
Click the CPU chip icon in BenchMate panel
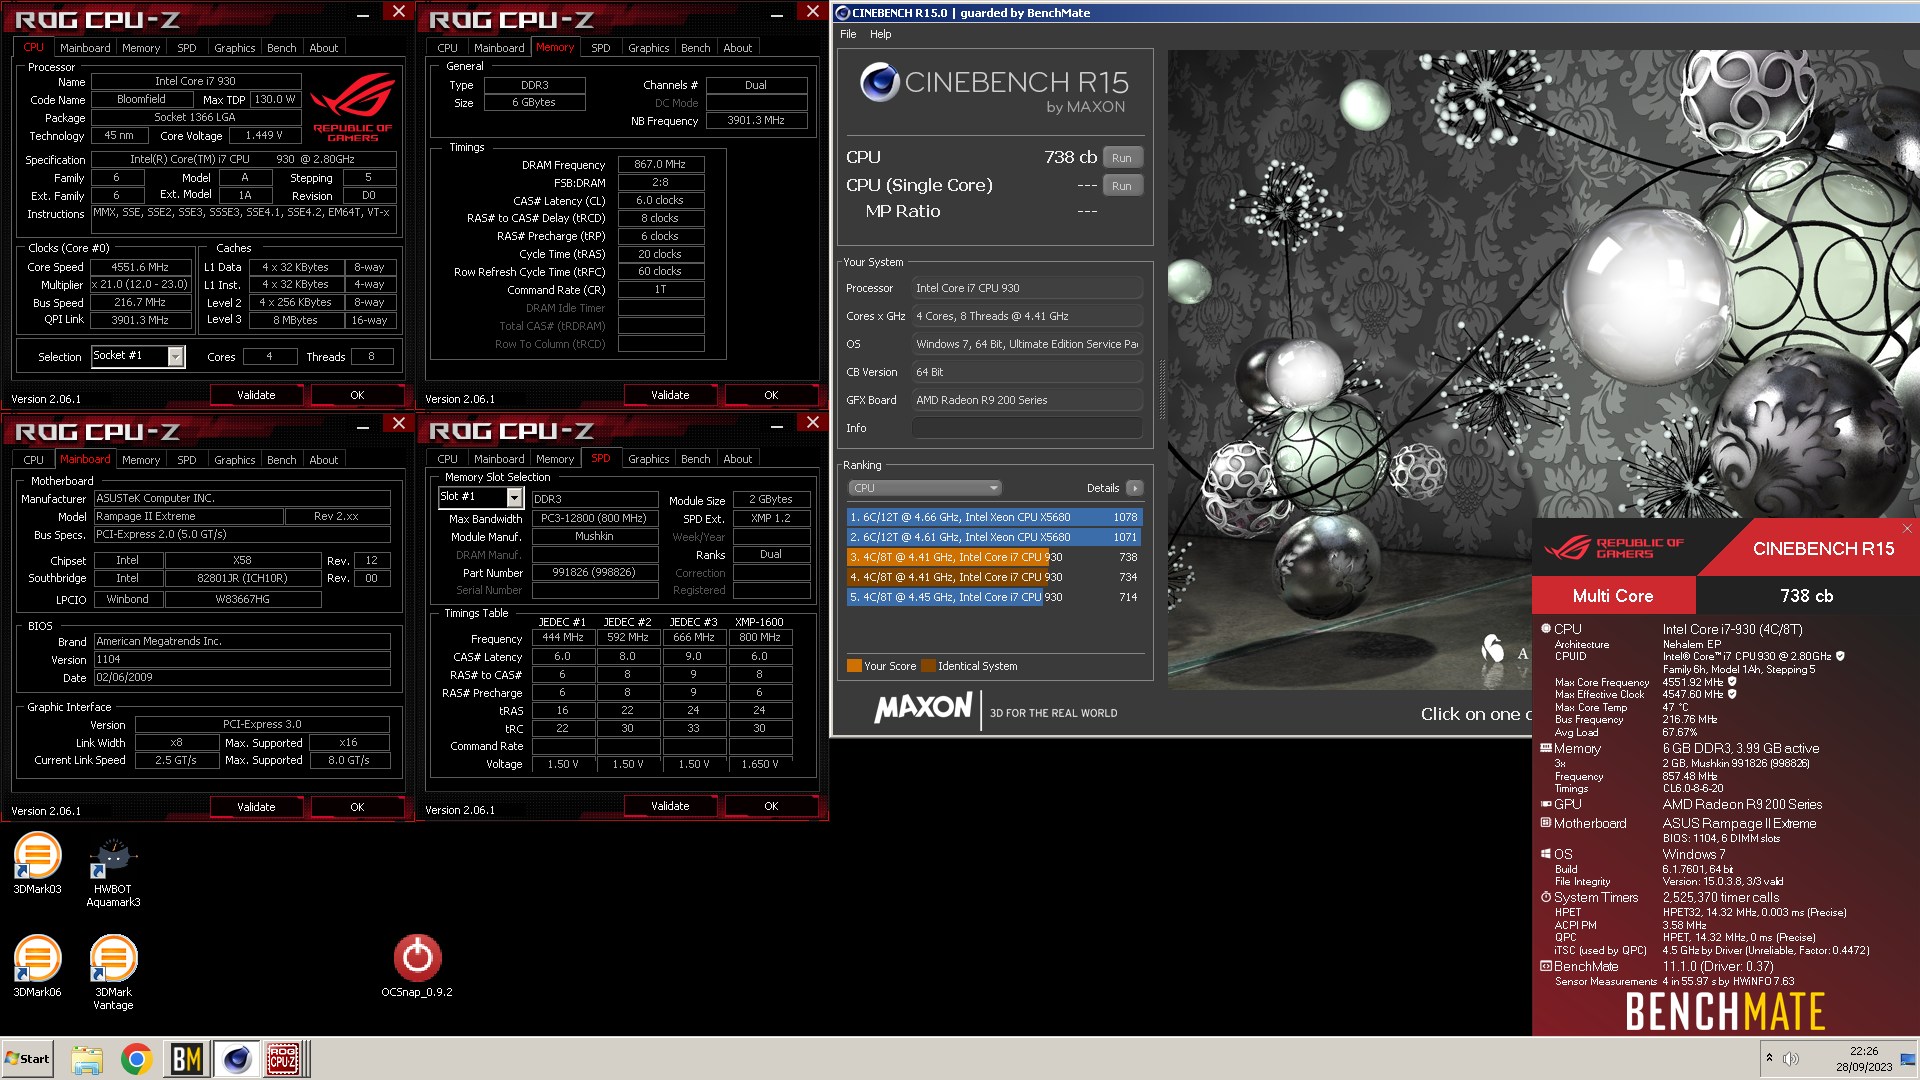[x=1546, y=629]
